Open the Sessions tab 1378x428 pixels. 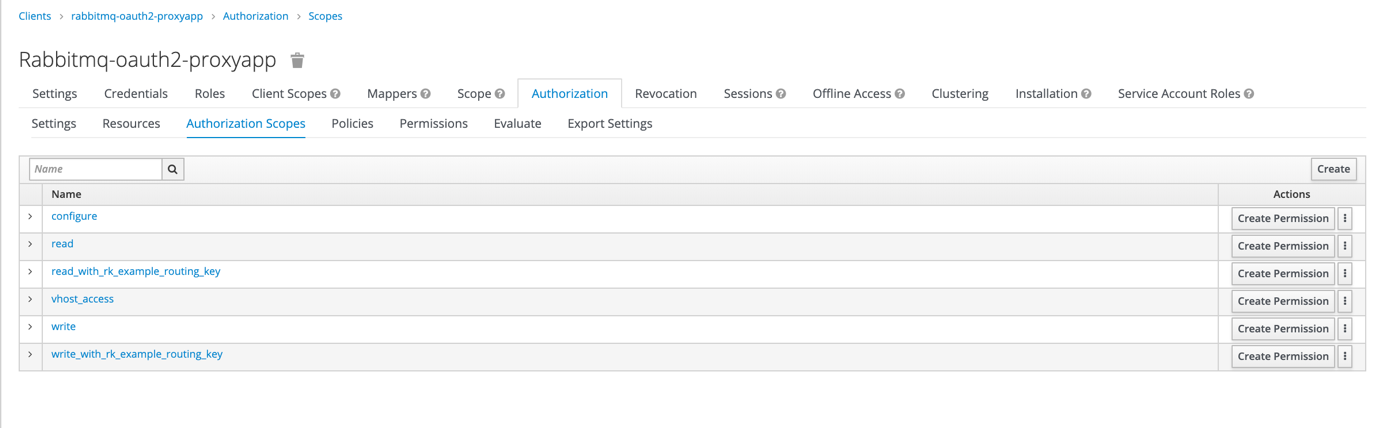click(748, 93)
